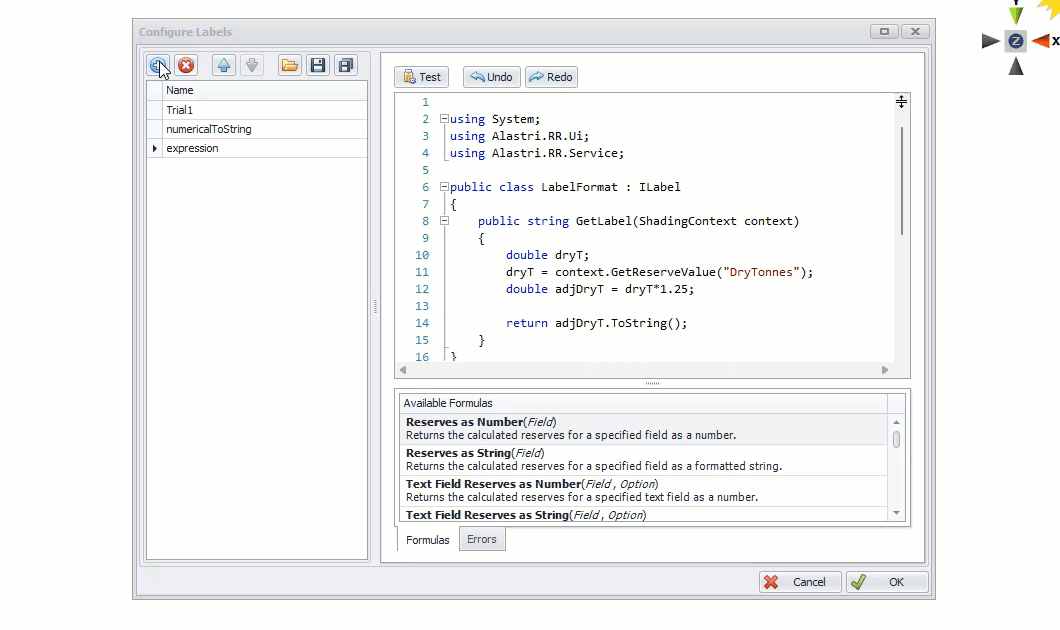The width and height of the screenshot is (1060, 630).
Task: Switch to the Errors tab
Action: (481, 539)
